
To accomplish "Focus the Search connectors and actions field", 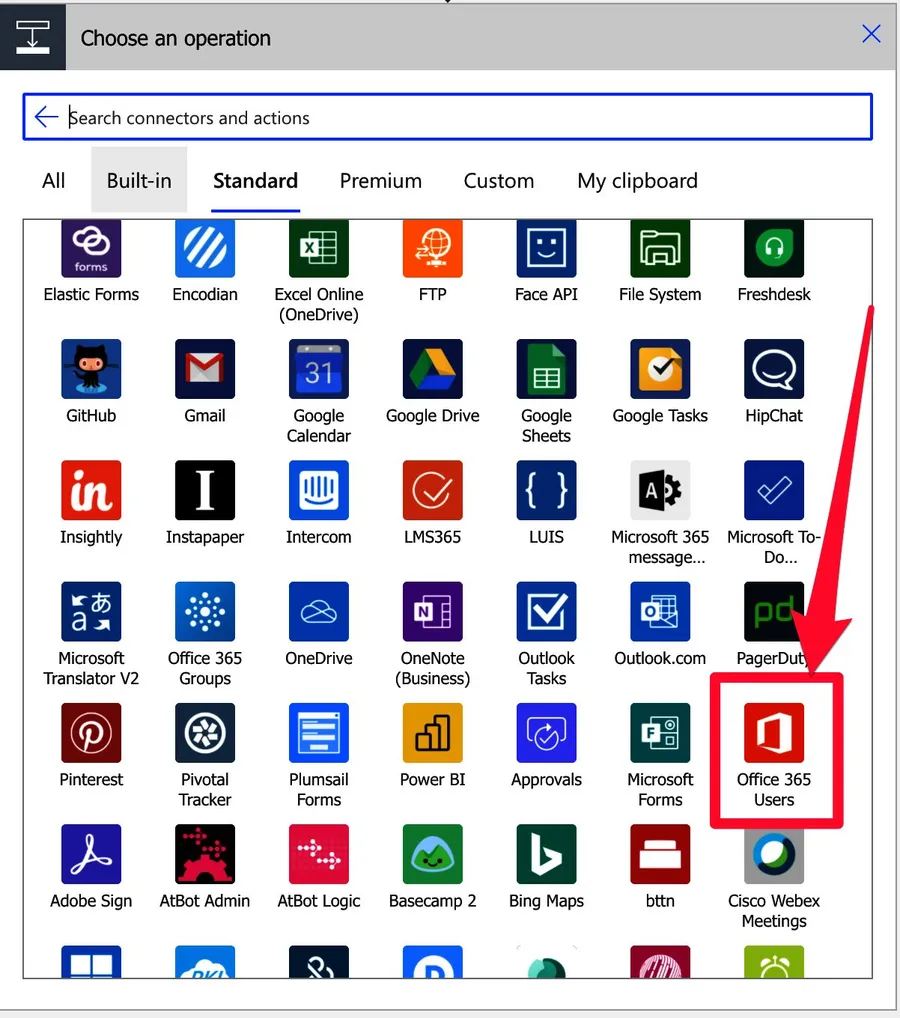I will click(x=460, y=118).
